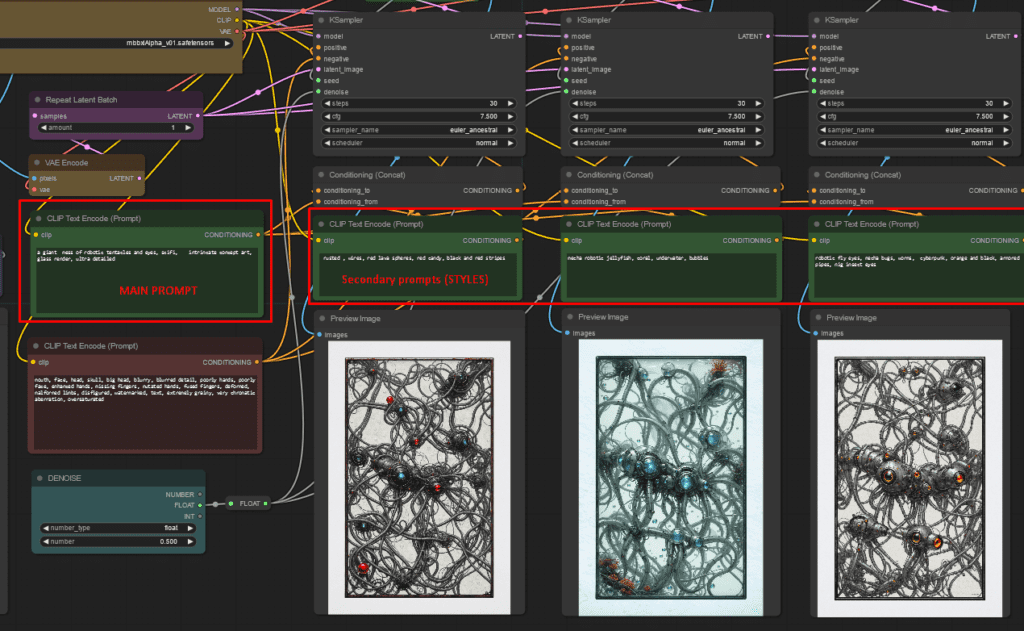This screenshot has width=1024, height=631.
Task: Decrease the cfg value in the middle KSampler
Action: point(574,116)
